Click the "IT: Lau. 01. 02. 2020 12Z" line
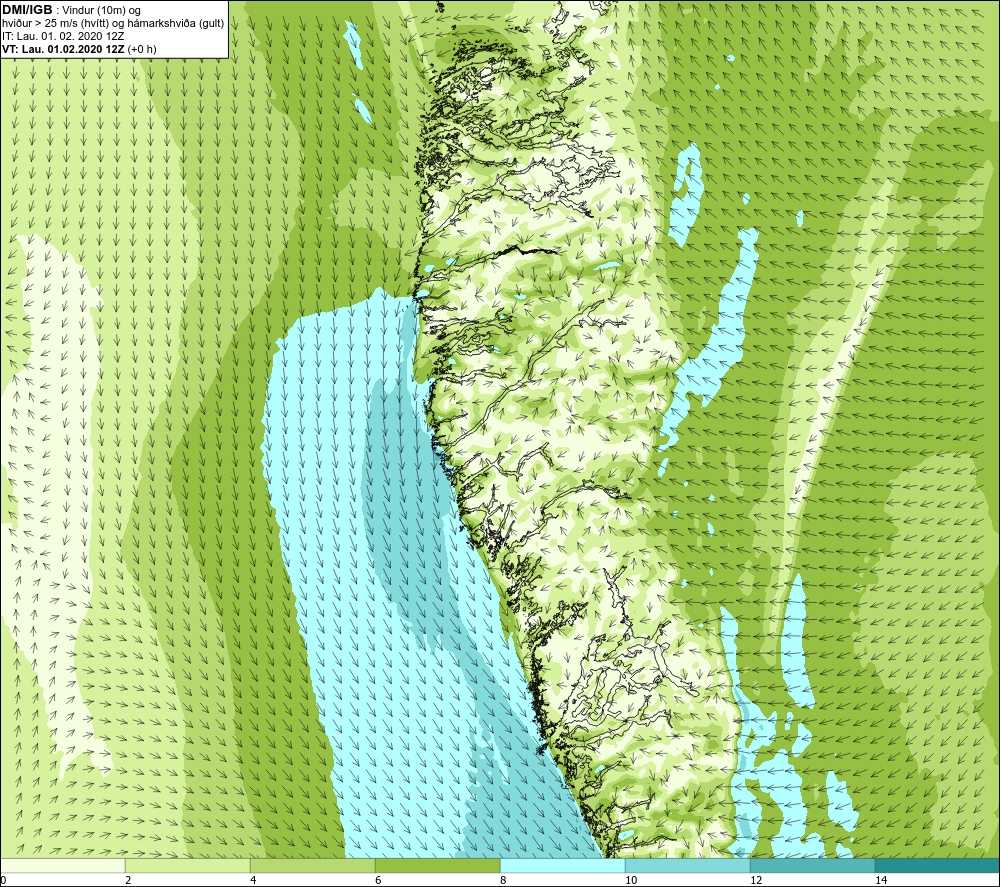This screenshot has width=1000, height=887. pos(62,36)
